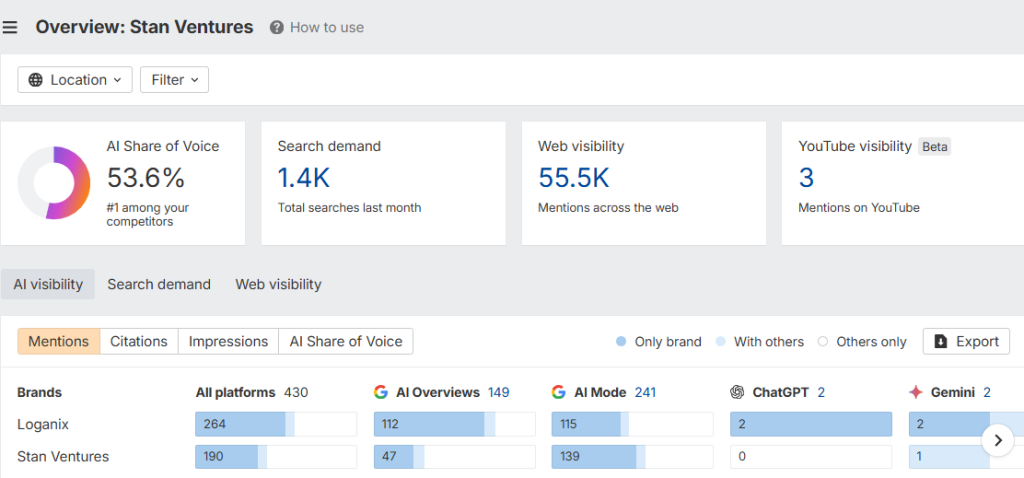
Task: Open the How to use link
Action: point(327,27)
